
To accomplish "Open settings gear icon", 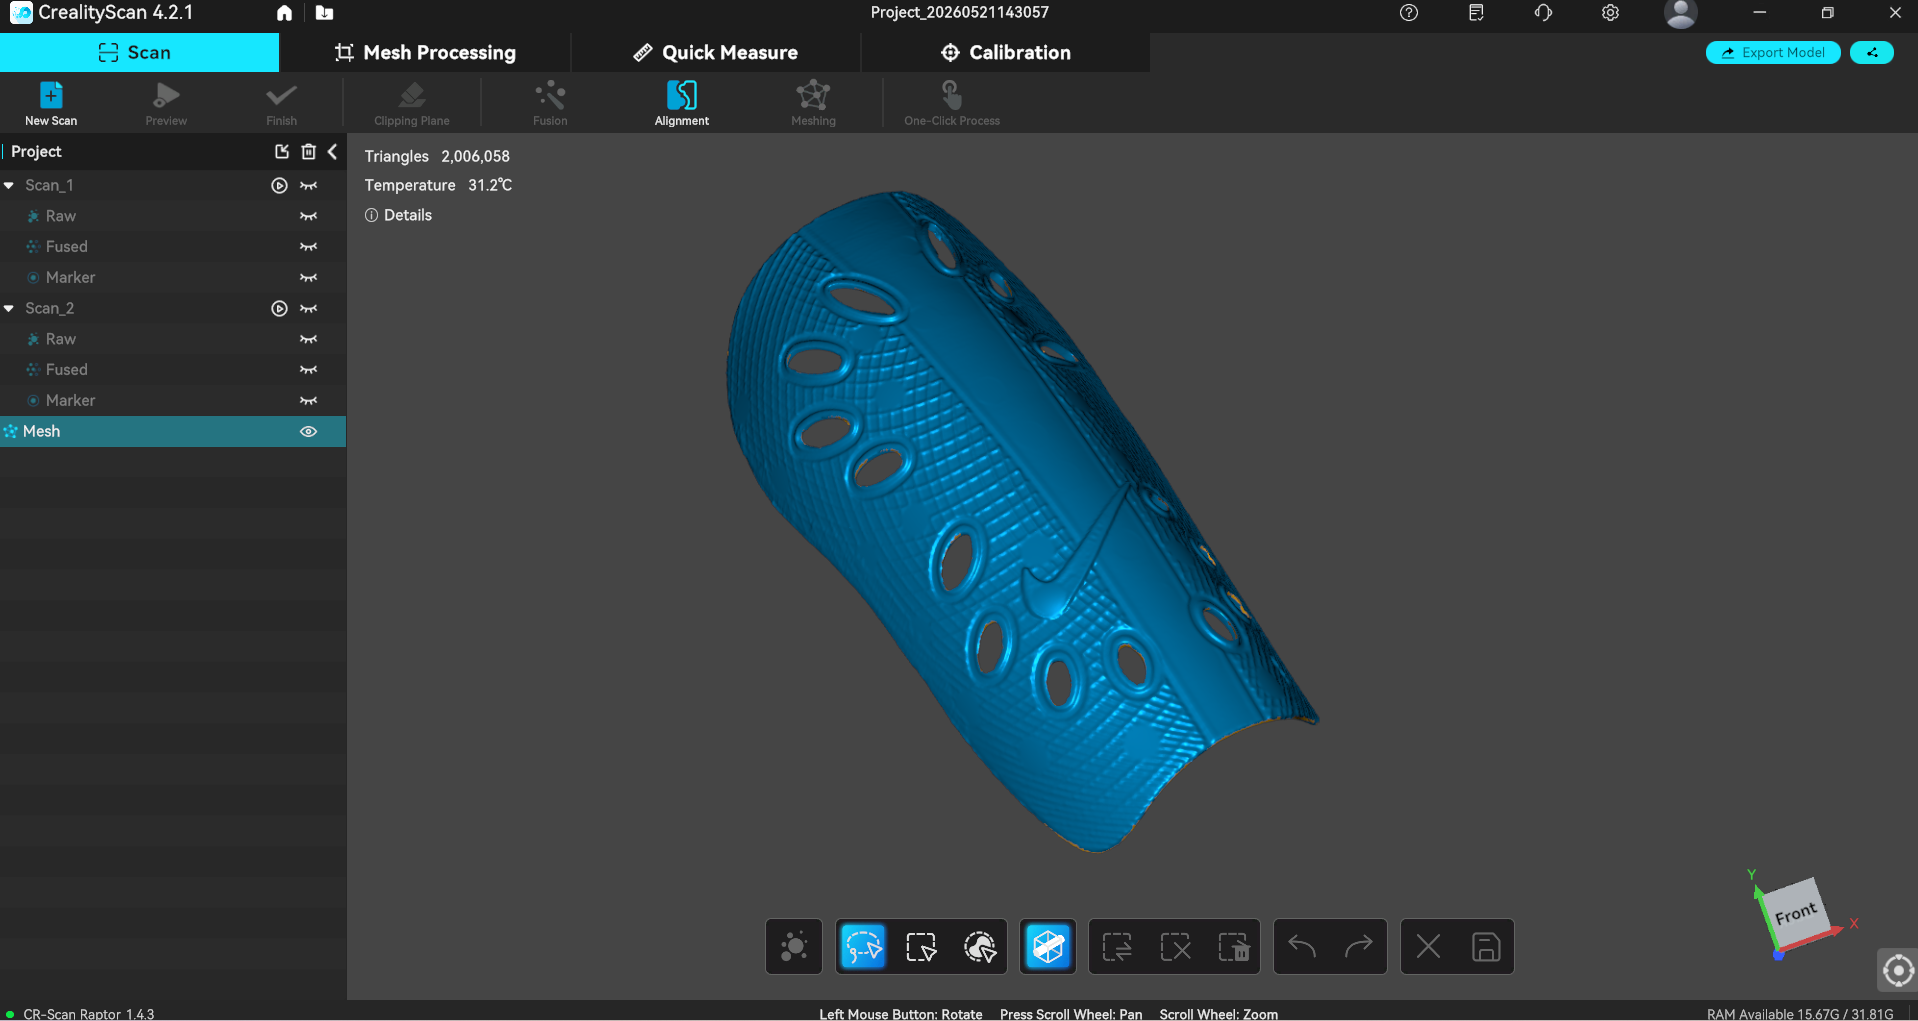I will [1610, 13].
